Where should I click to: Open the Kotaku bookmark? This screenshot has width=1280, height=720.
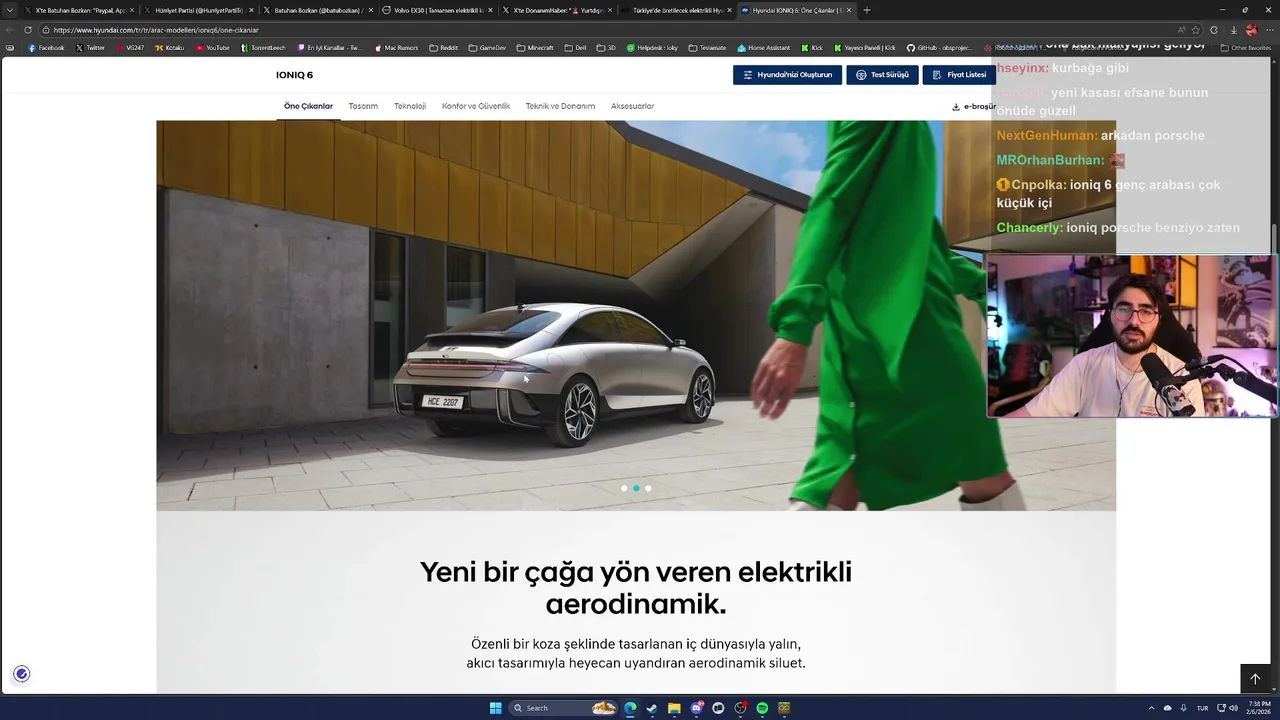pos(170,47)
